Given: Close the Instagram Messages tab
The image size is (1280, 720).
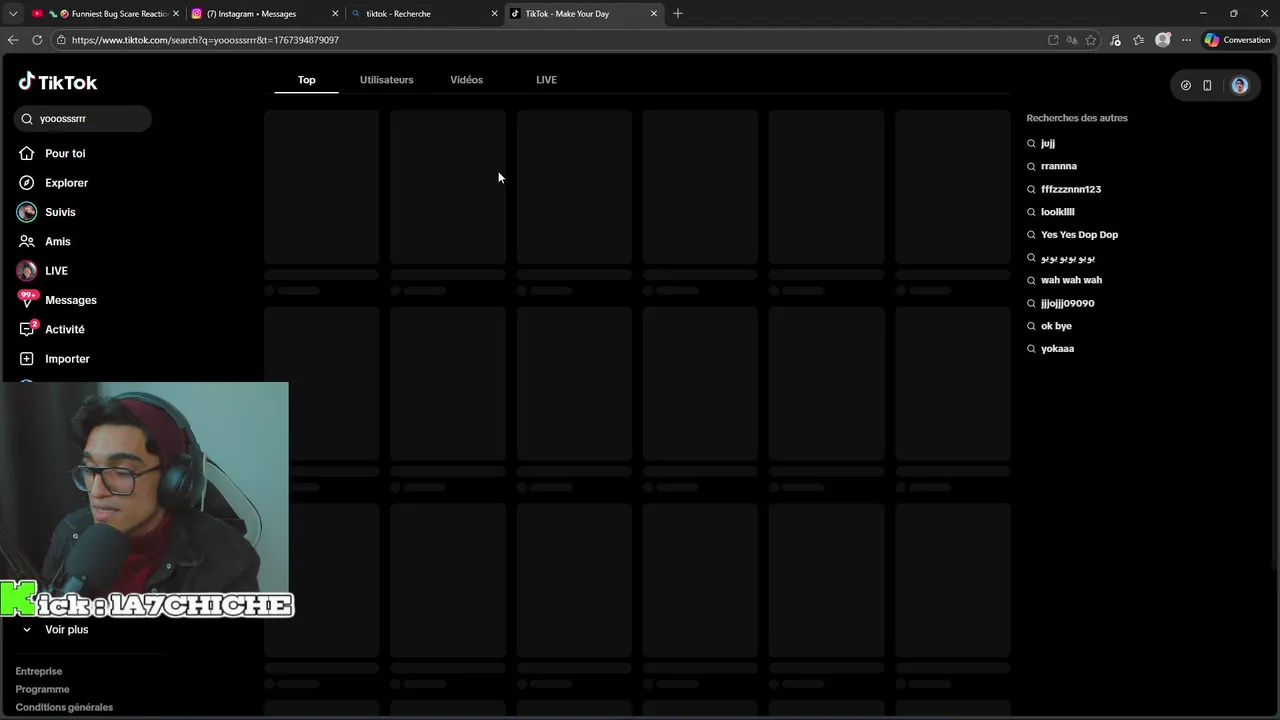Looking at the screenshot, I should point(335,14).
